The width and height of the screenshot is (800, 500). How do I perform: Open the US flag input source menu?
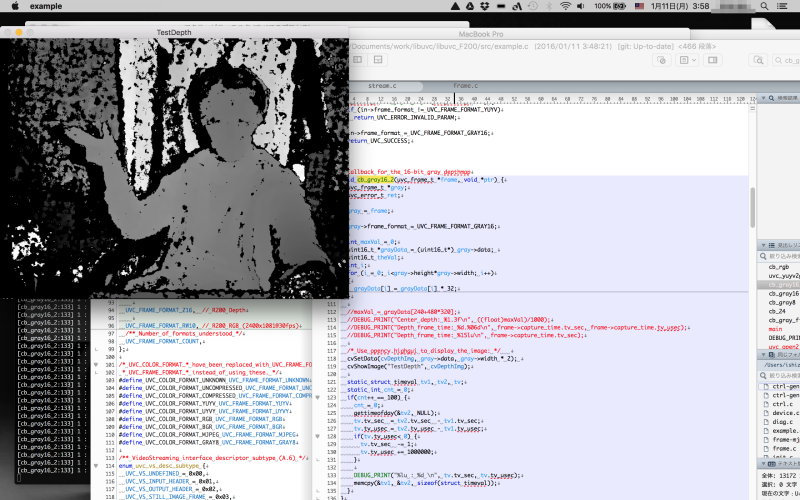(x=639, y=6)
